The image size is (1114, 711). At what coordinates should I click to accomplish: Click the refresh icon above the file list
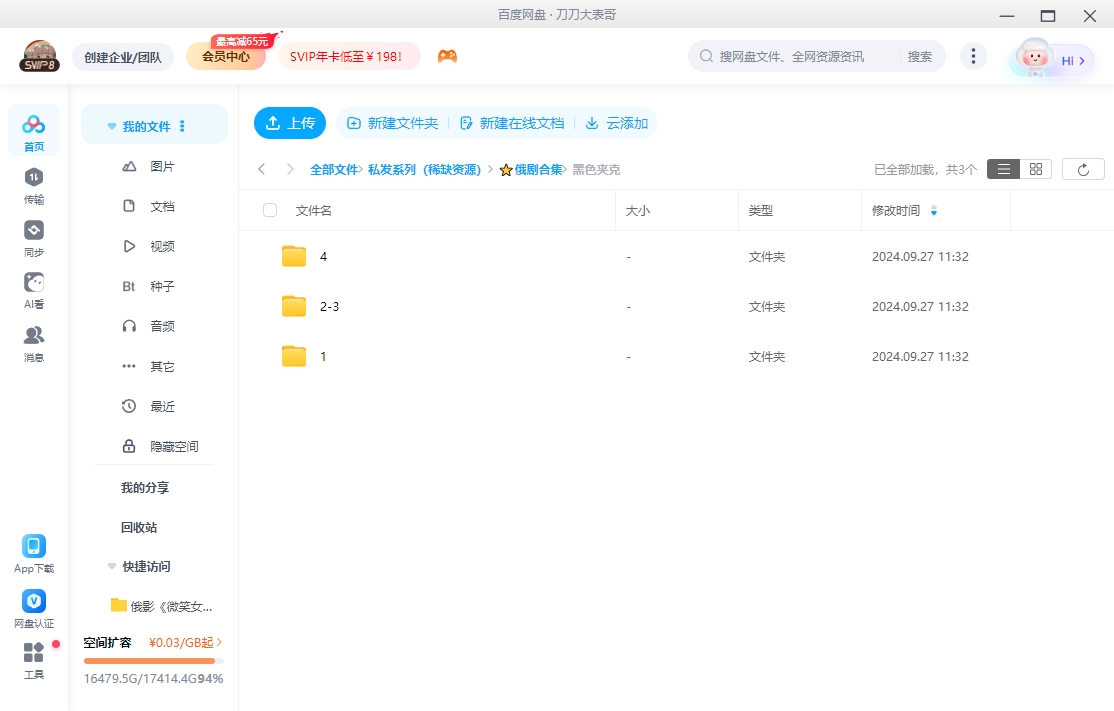pos(1083,169)
